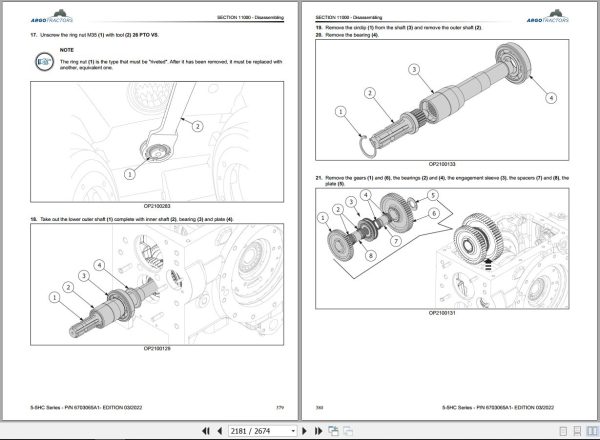Click figure OP2100129 lower shaft illustration

coord(157,284)
